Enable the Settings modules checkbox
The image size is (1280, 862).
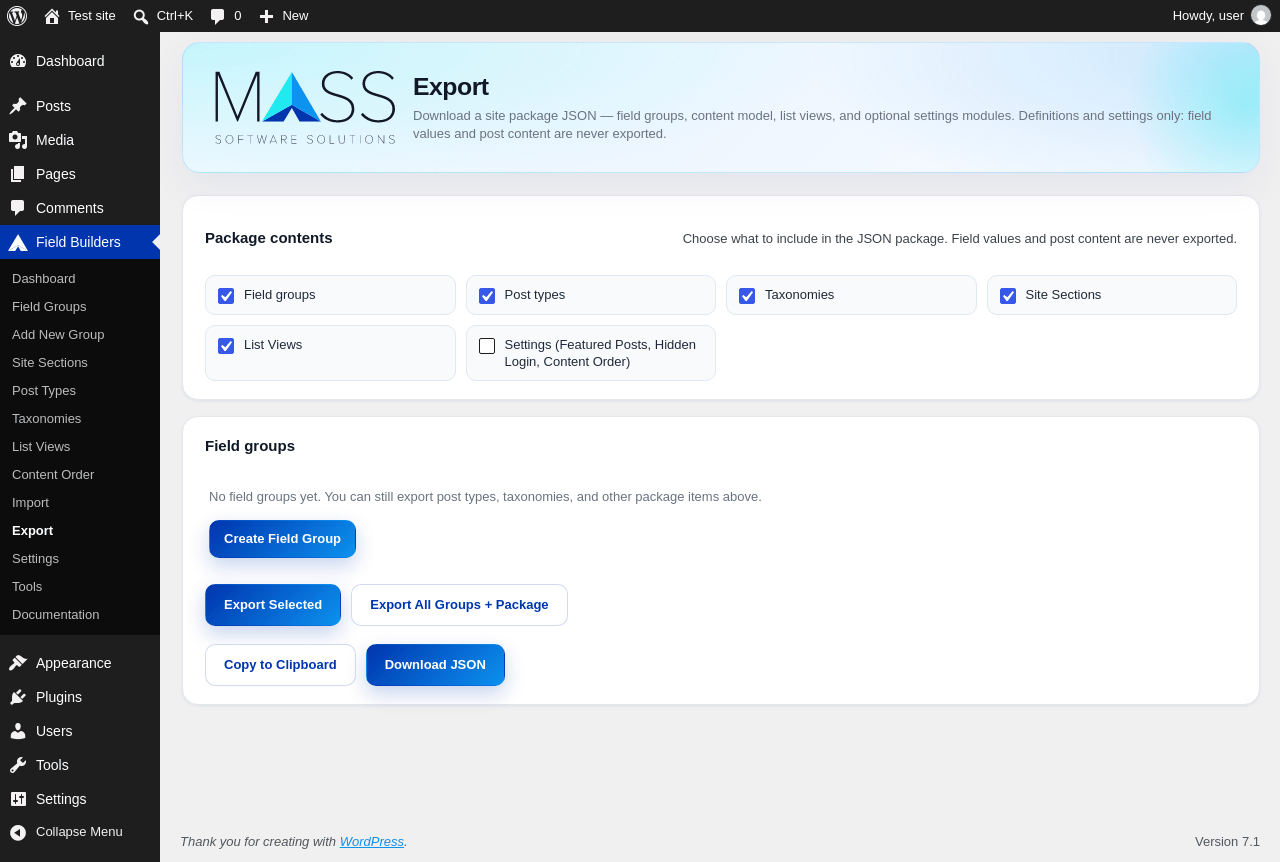coord(487,346)
